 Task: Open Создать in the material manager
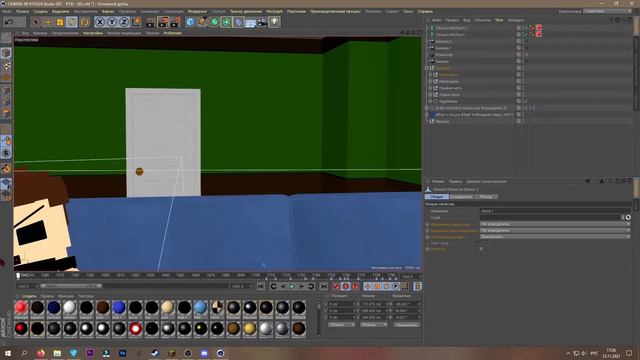29,296
